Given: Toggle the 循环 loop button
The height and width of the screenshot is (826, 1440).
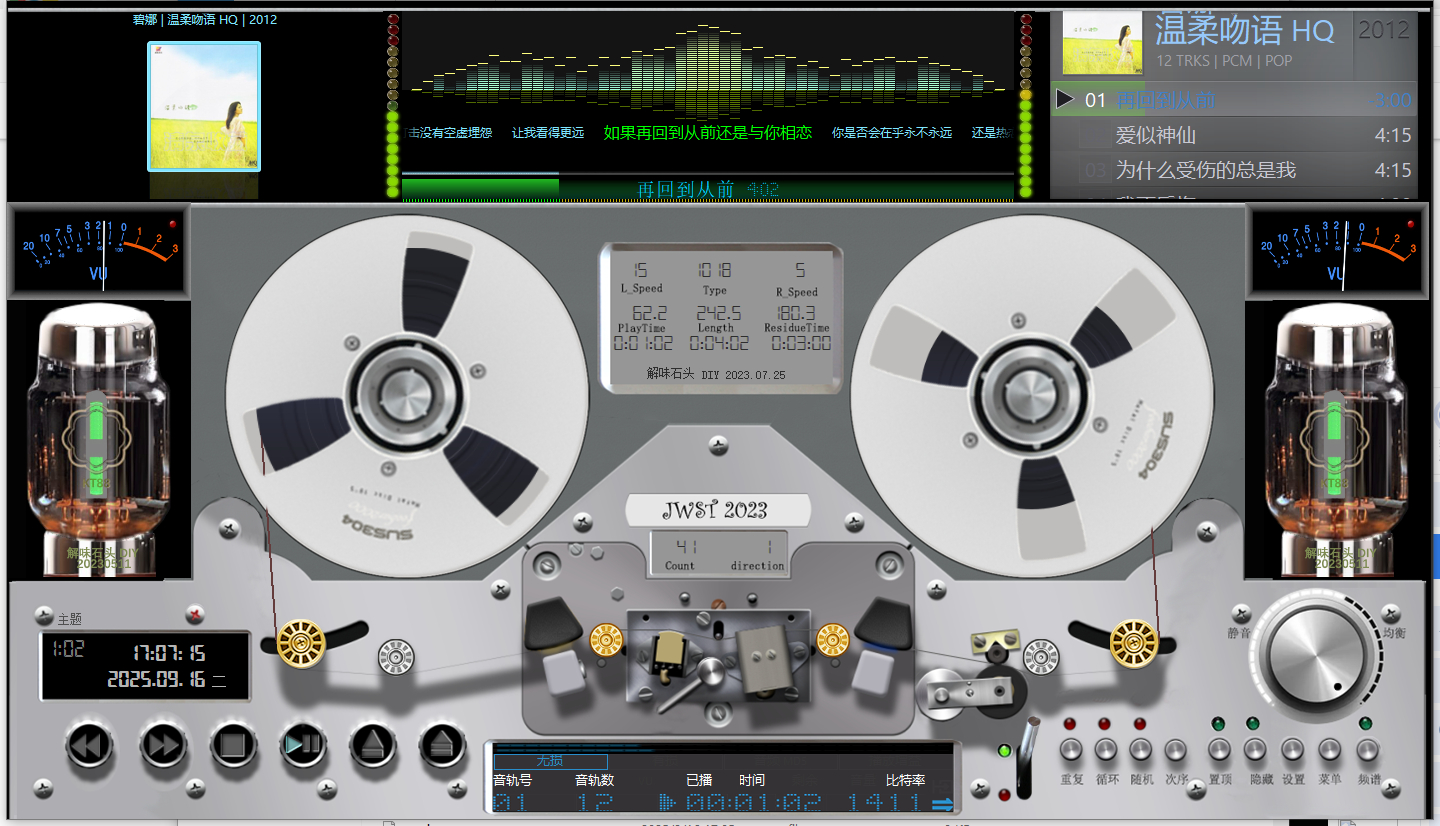Looking at the screenshot, I should pos(1105,750).
